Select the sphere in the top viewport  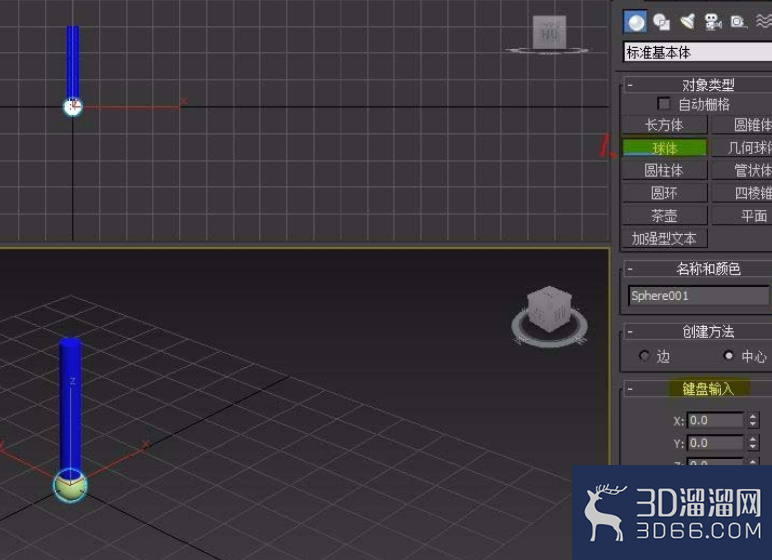point(72,107)
